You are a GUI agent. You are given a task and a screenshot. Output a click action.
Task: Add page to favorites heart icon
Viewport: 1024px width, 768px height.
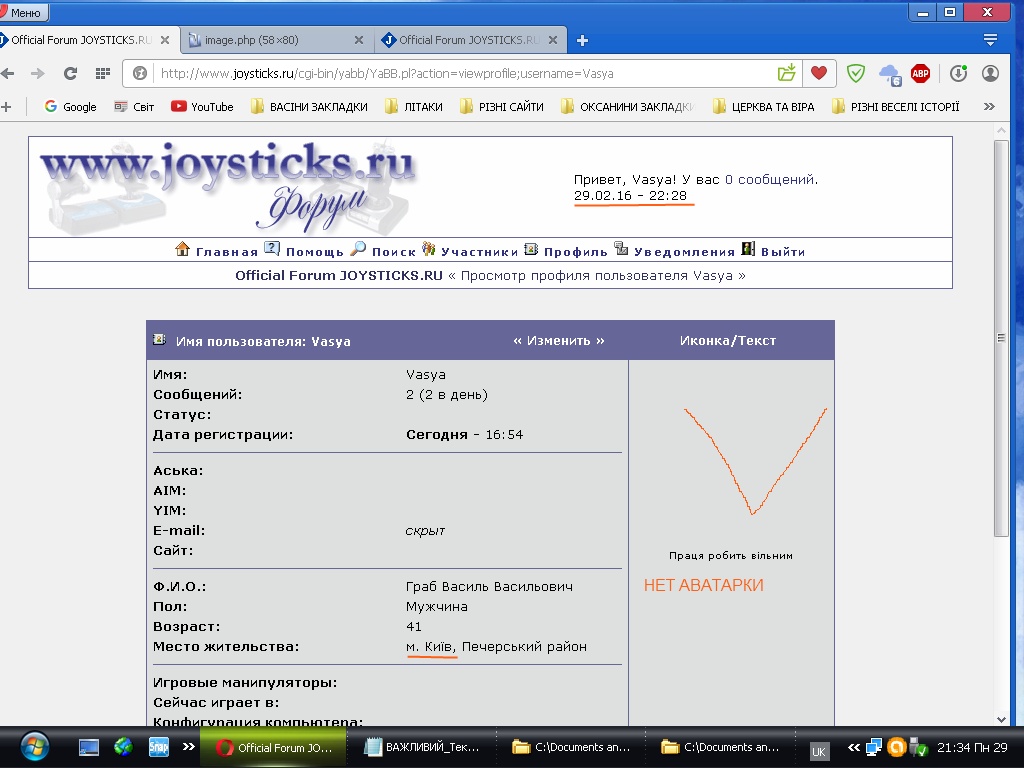coord(819,73)
